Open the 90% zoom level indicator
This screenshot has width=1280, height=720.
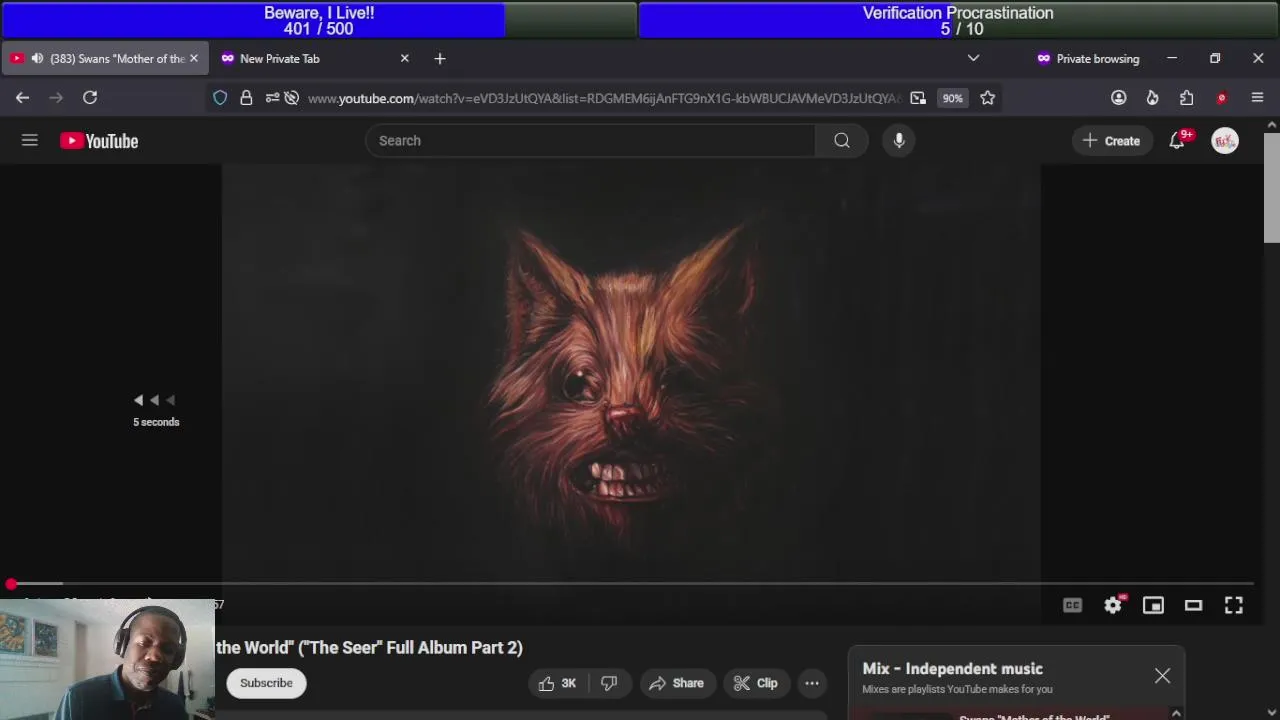(x=952, y=98)
